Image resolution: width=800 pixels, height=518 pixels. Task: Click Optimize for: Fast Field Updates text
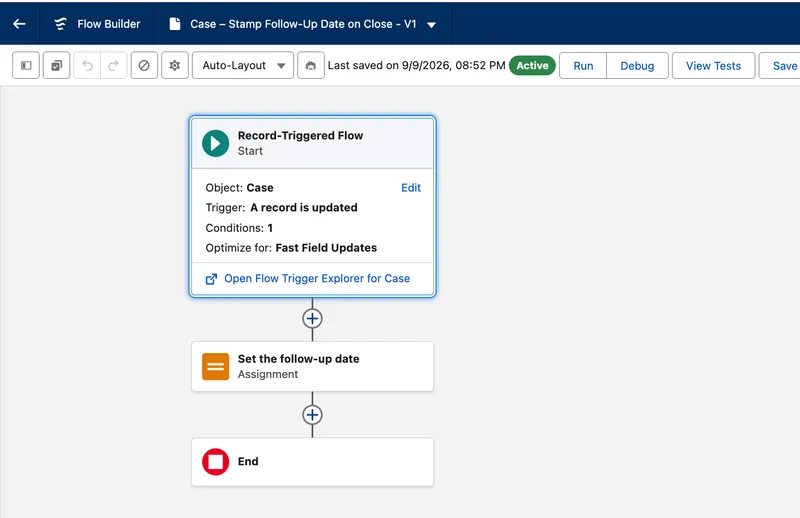point(291,248)
